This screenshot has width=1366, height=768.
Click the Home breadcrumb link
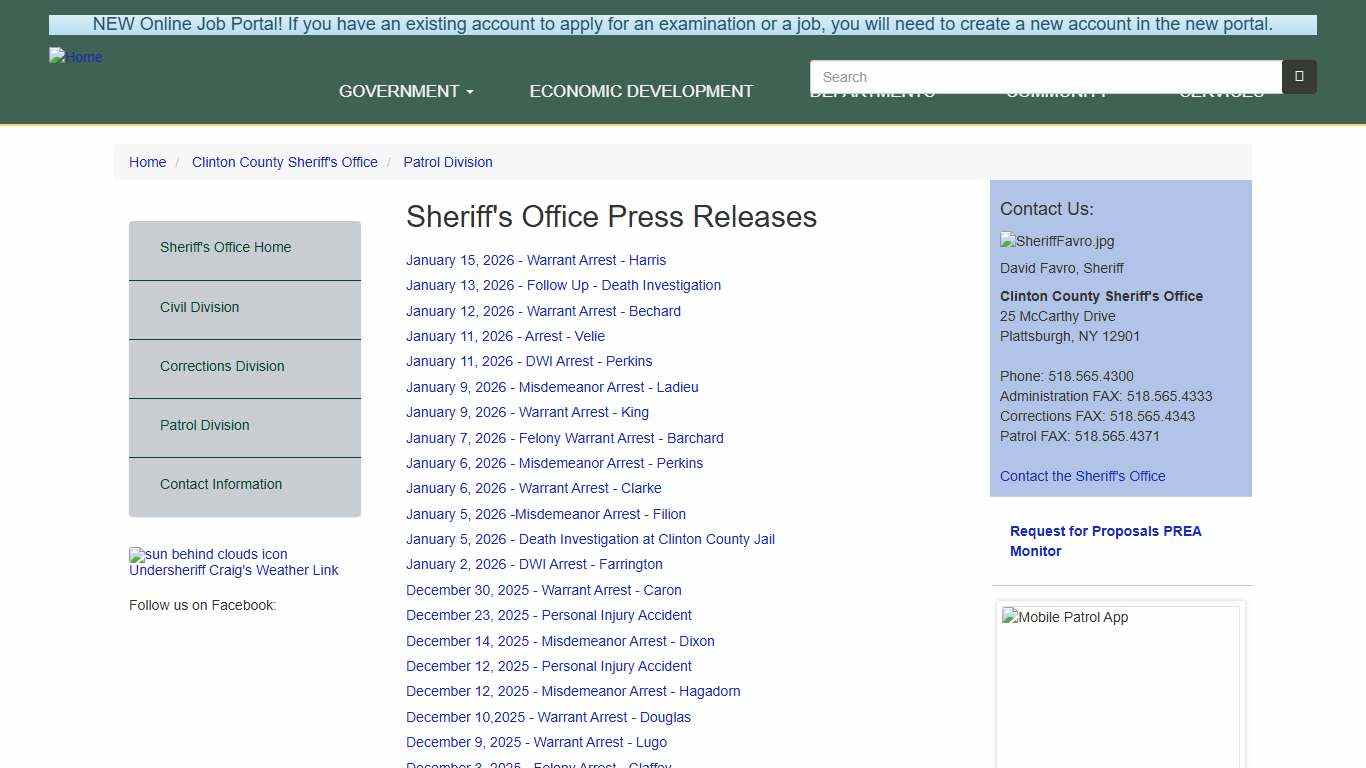coord(148,162)
